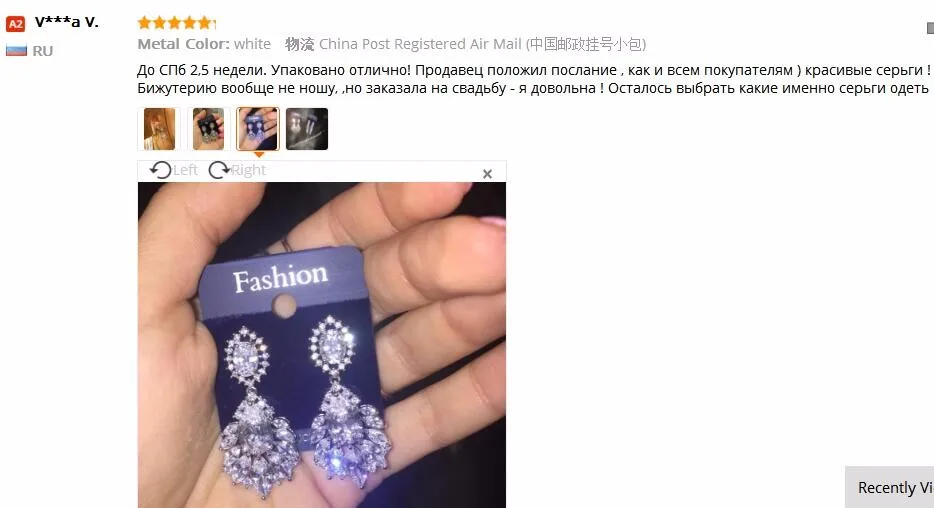The image size is (934, 508).
Task: Click the rotate left arrow icon
Action: point(160,170)
